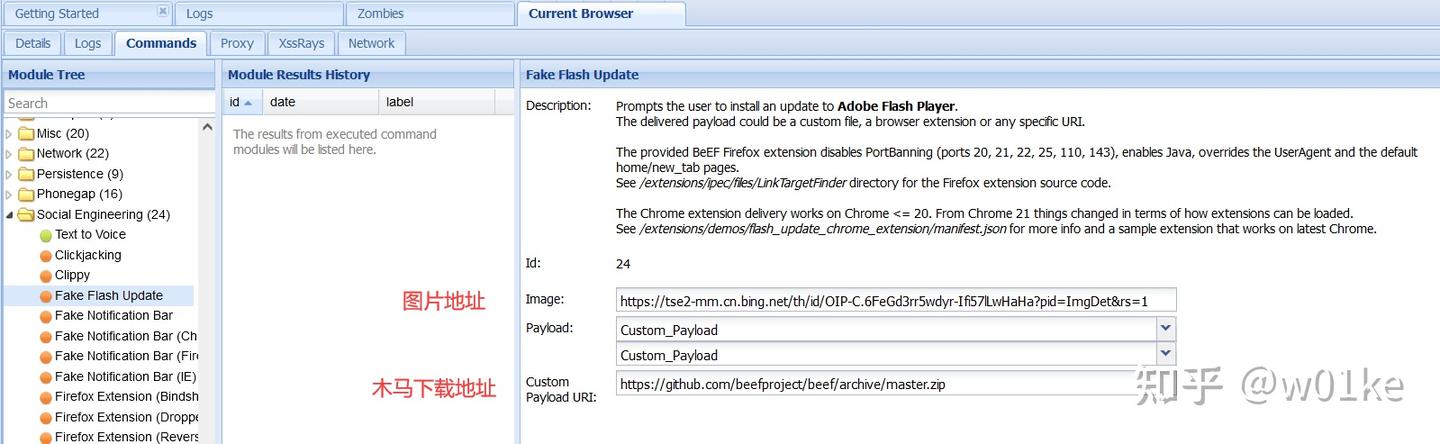This screenshot has width=1440, height=444.
Task: Click the orange Clippy module icon
Action: [x=45, y=276]
